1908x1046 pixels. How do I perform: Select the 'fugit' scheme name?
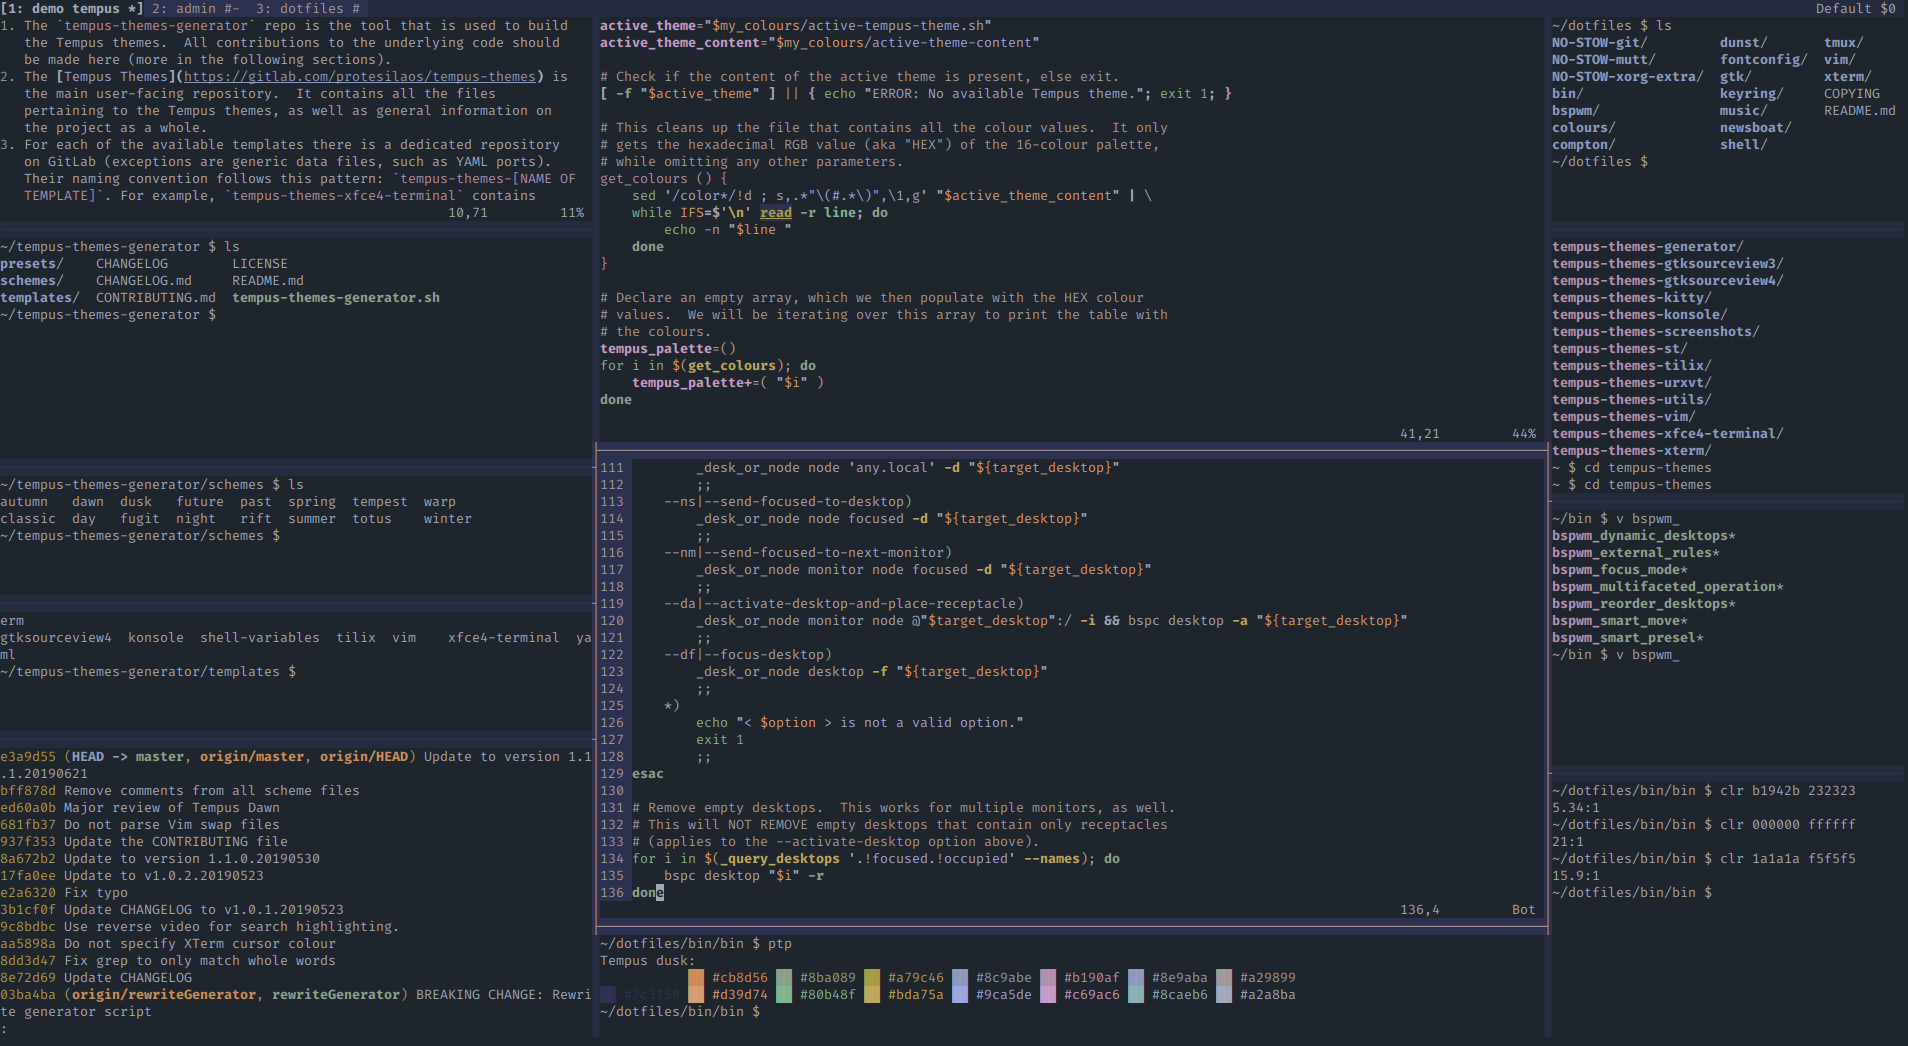(140, 518)
